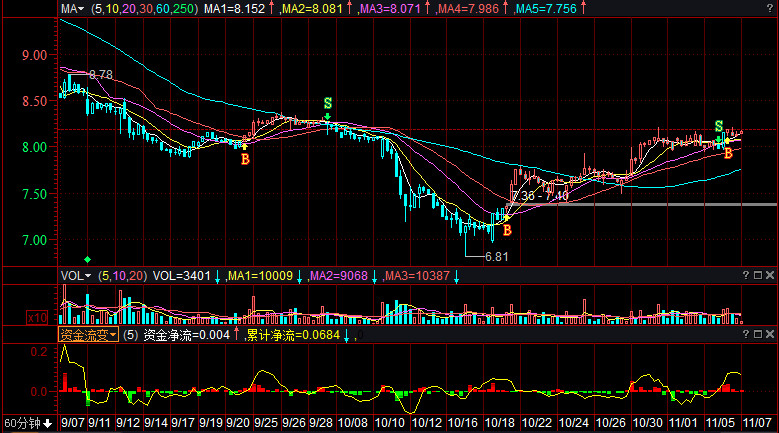Click the green S sell marker near 9/28
The width and height of the screenshot is (779, 433).
coord(328,104)
